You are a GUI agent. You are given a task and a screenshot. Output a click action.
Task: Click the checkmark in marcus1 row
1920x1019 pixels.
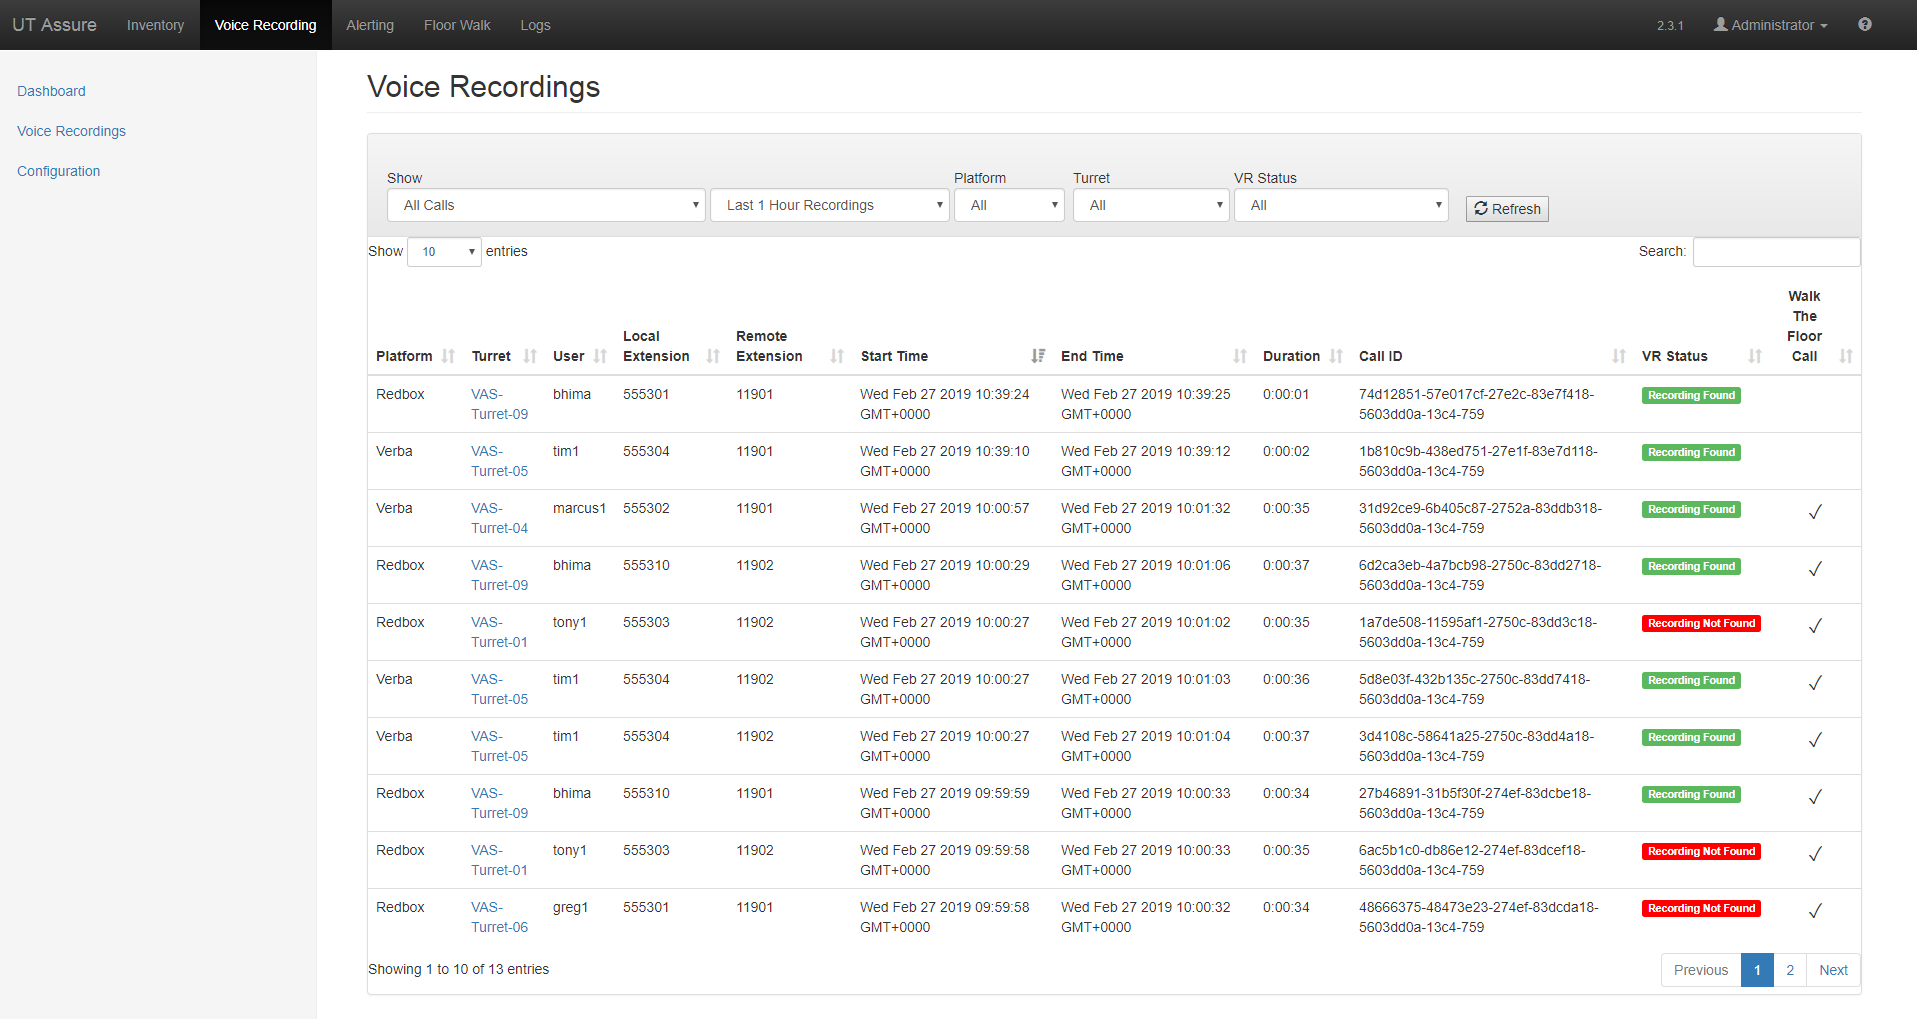tap(1815, 512)
